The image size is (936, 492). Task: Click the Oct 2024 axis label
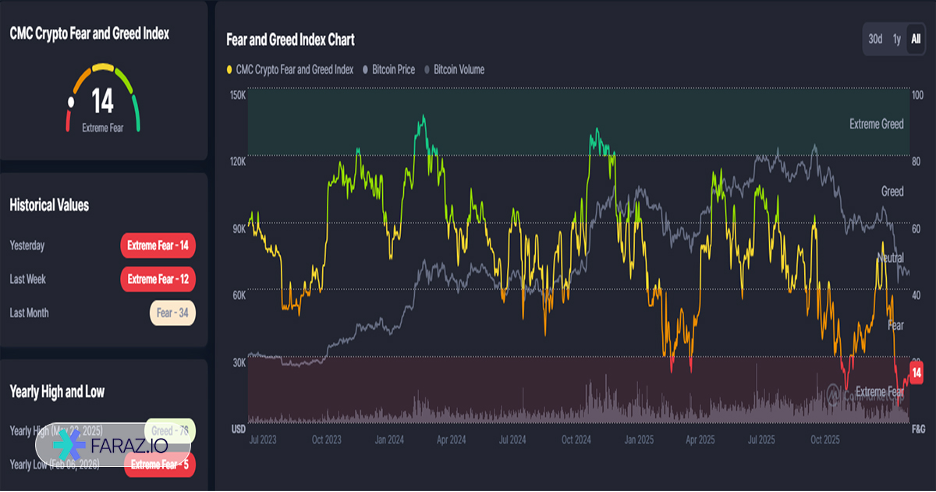point(576,440)
